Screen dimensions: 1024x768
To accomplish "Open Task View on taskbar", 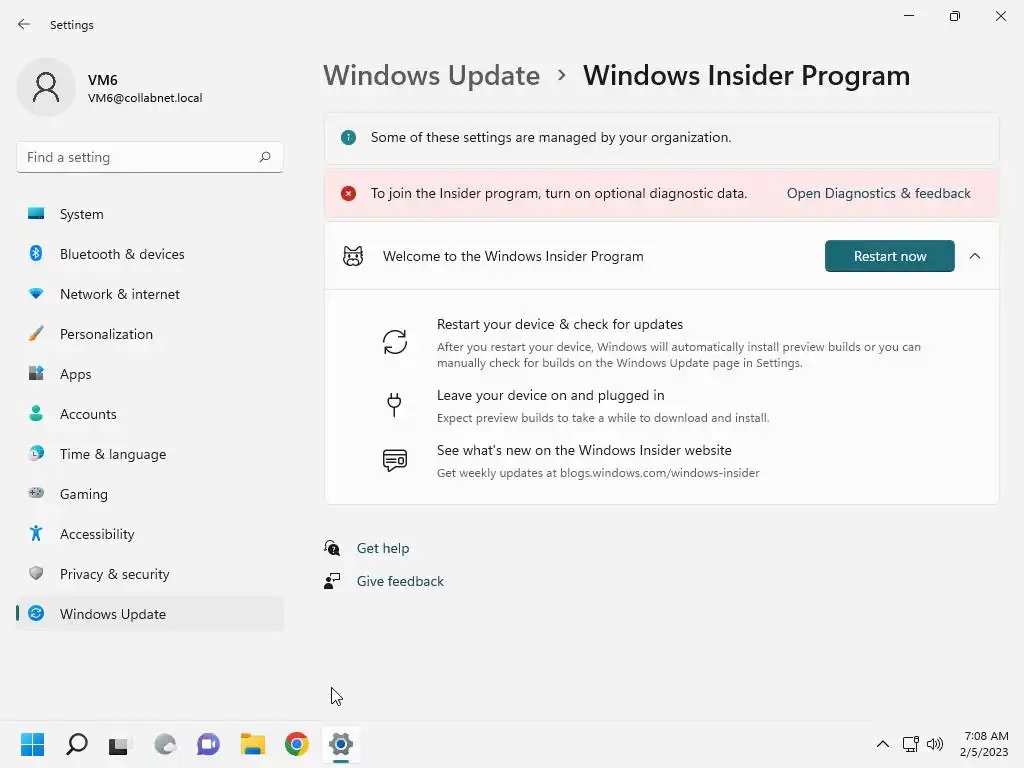I will (120, 744).
